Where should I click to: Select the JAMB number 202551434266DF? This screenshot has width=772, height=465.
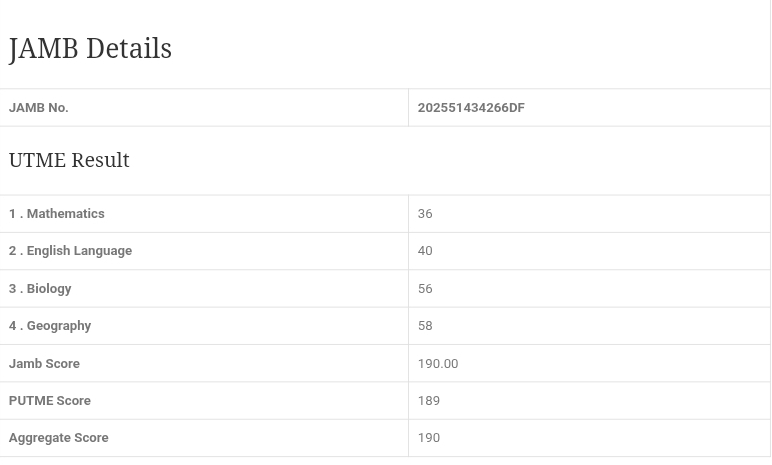click(471, 108)
